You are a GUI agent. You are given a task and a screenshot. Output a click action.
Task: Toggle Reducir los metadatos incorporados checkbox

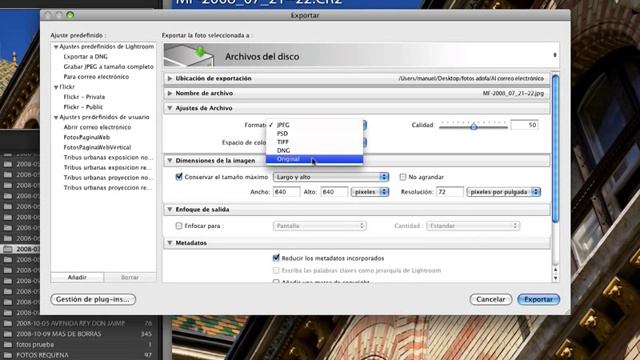[276, 258]
